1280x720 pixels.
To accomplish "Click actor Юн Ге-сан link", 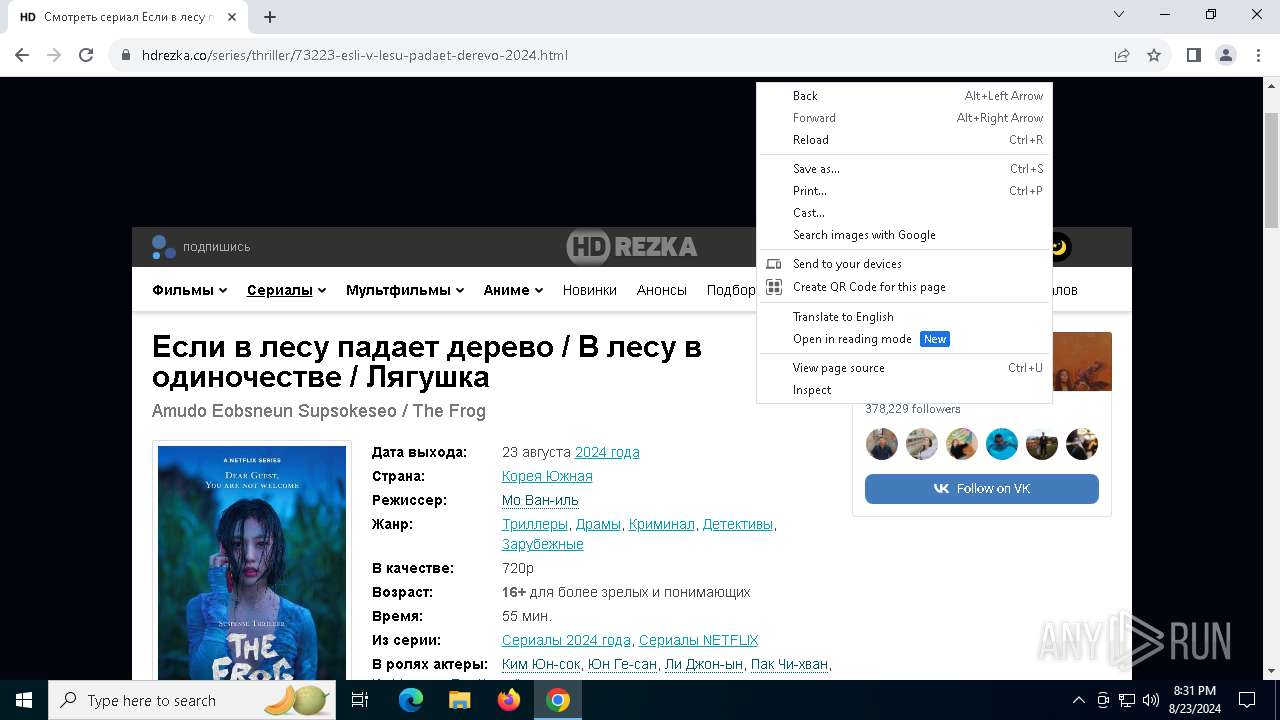I will 622,664.
